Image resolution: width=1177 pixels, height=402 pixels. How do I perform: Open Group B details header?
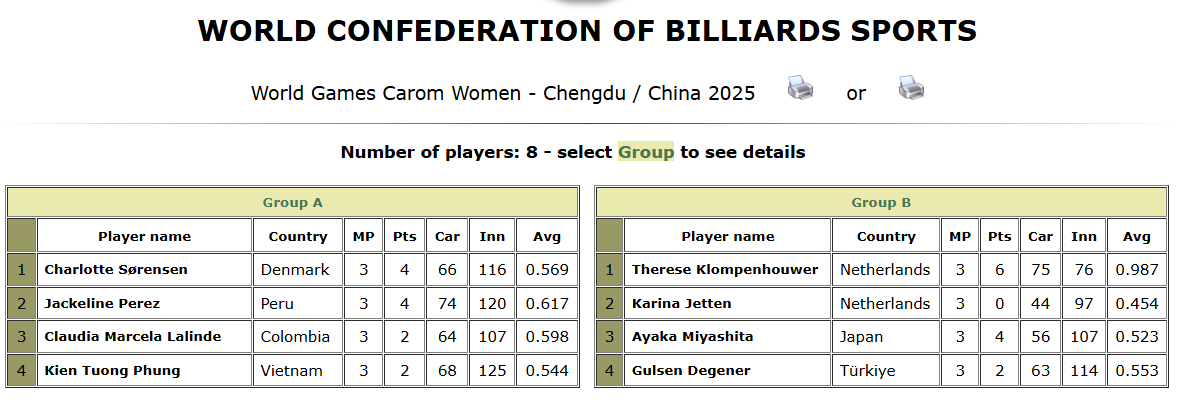[x=881, y=202]
